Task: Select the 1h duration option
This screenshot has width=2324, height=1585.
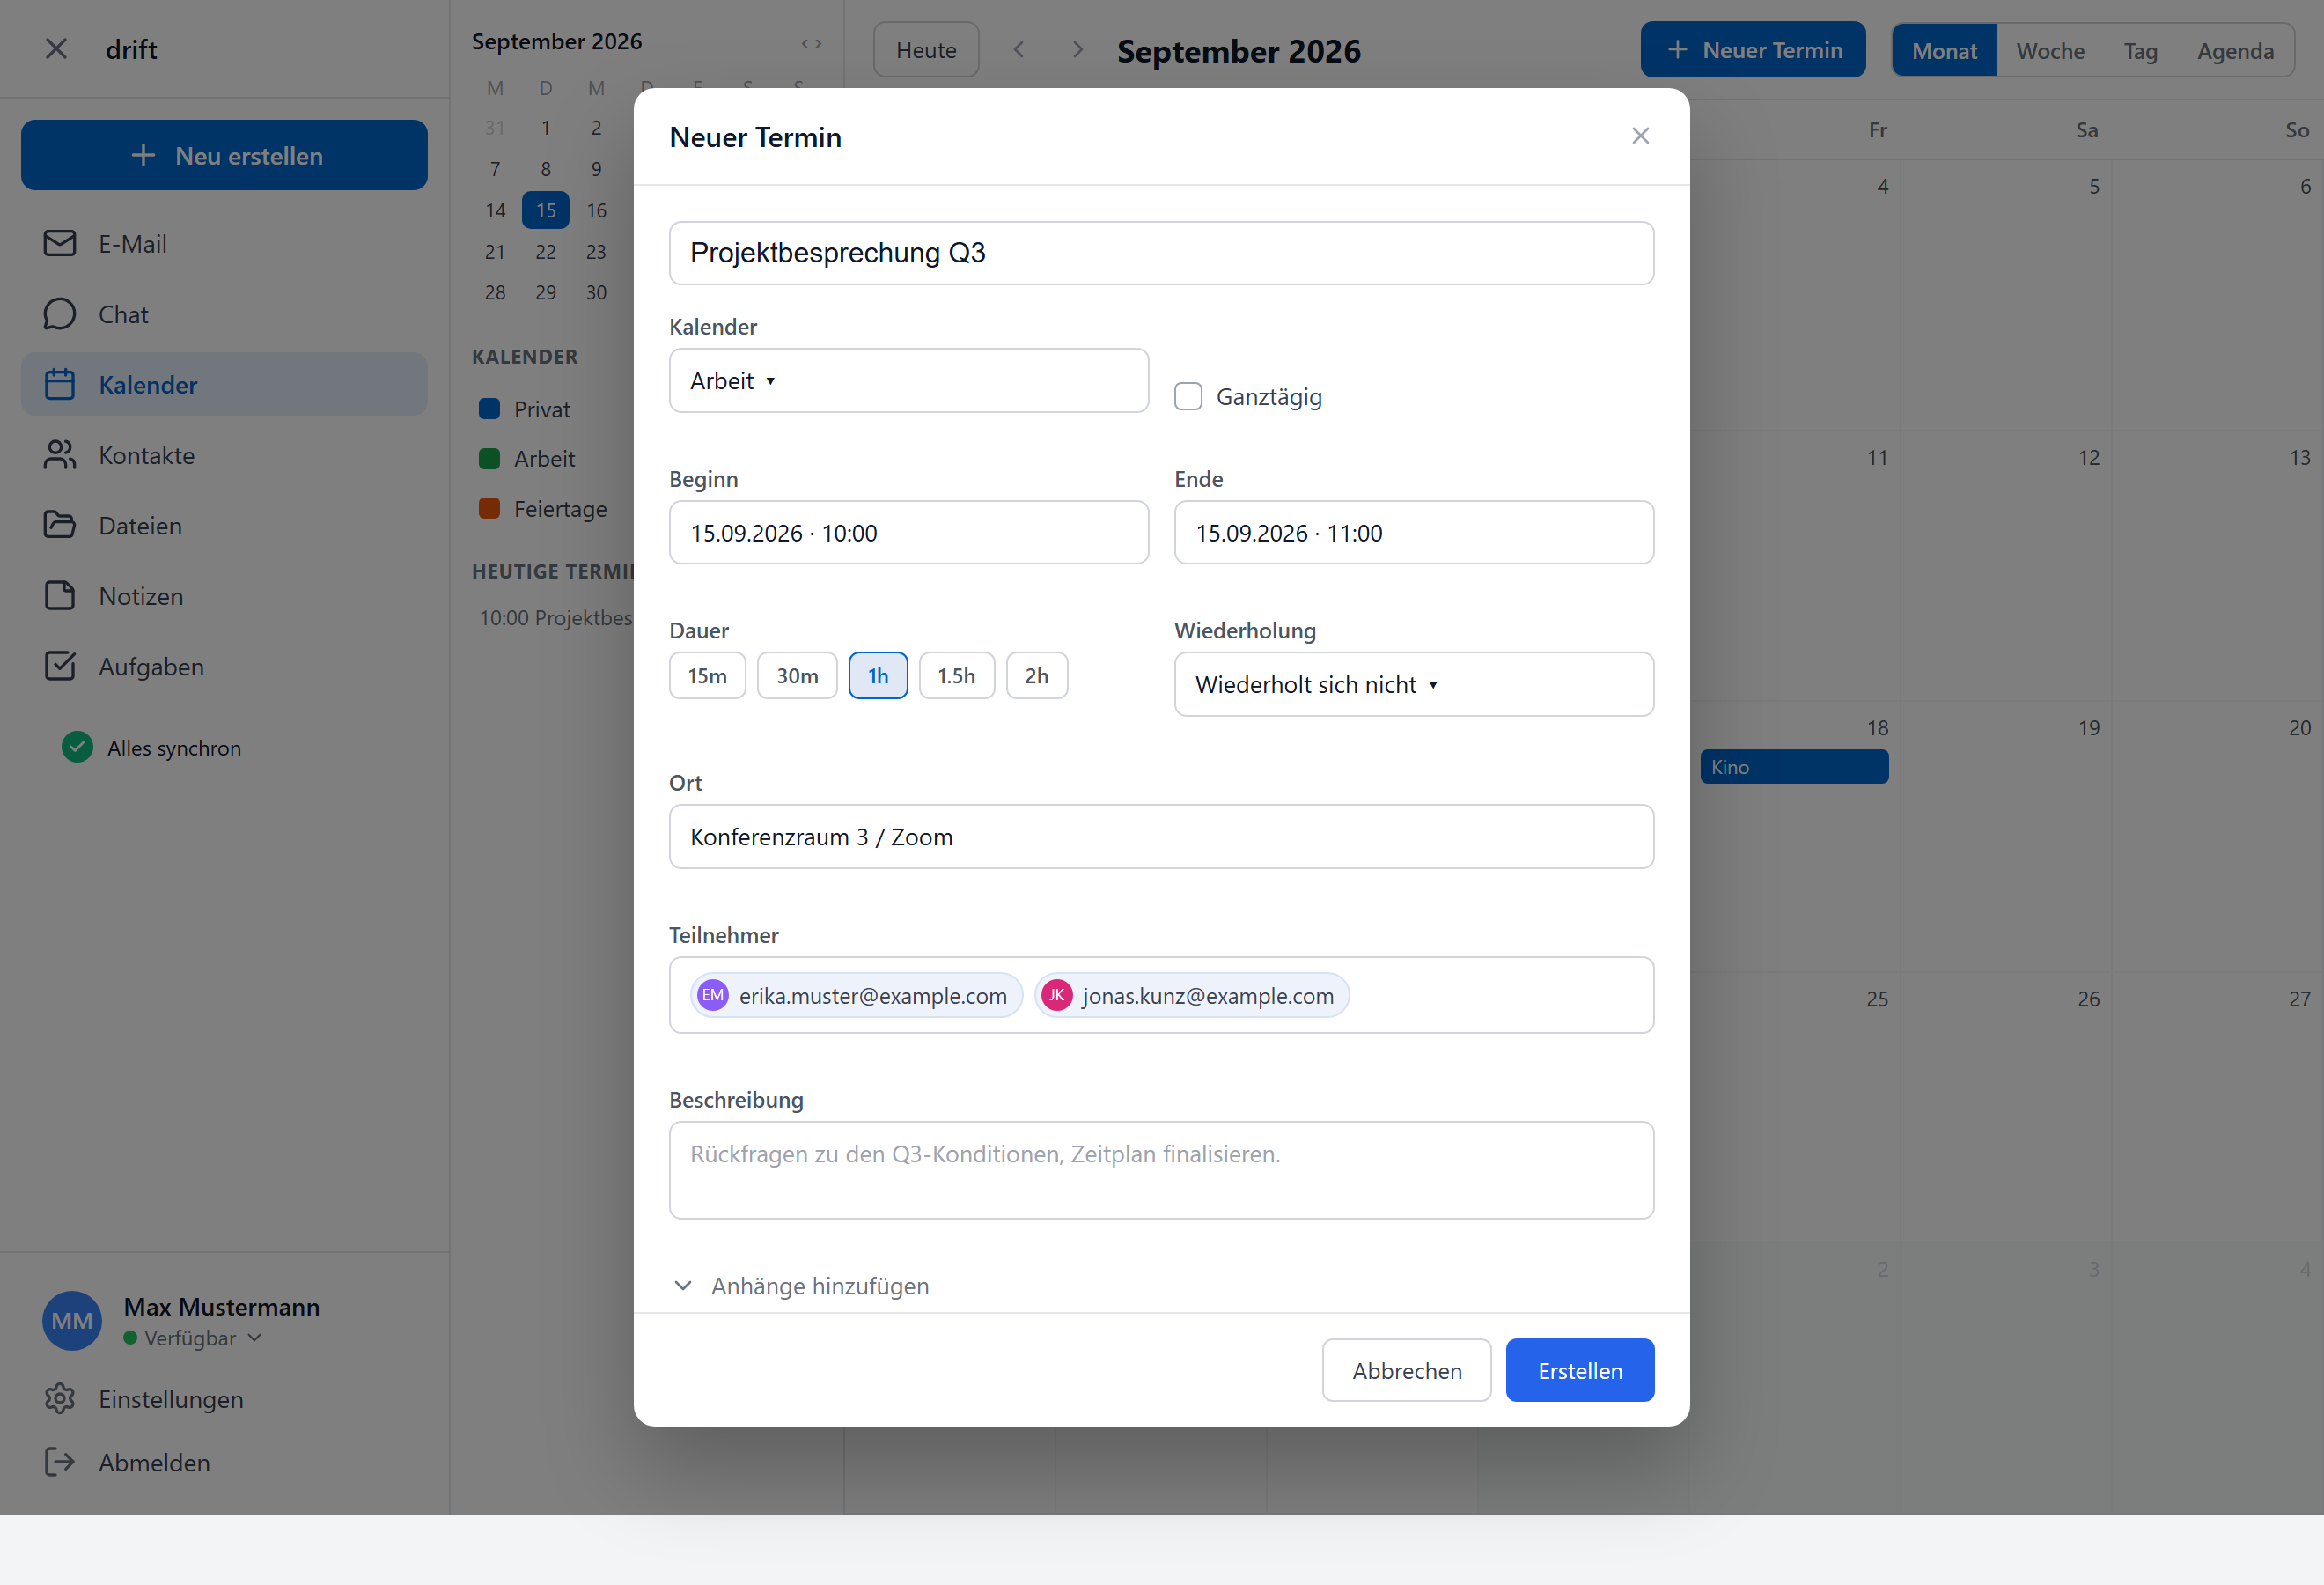Action: (x=878, y=676)
